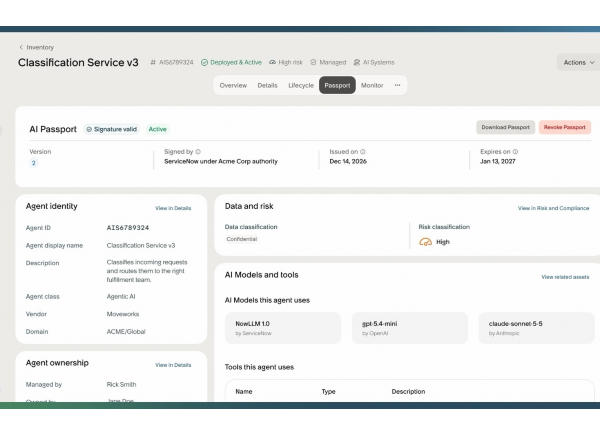Click info icon next to Signed by
This screenshot has height=433, width=600.
click(198, 152)
